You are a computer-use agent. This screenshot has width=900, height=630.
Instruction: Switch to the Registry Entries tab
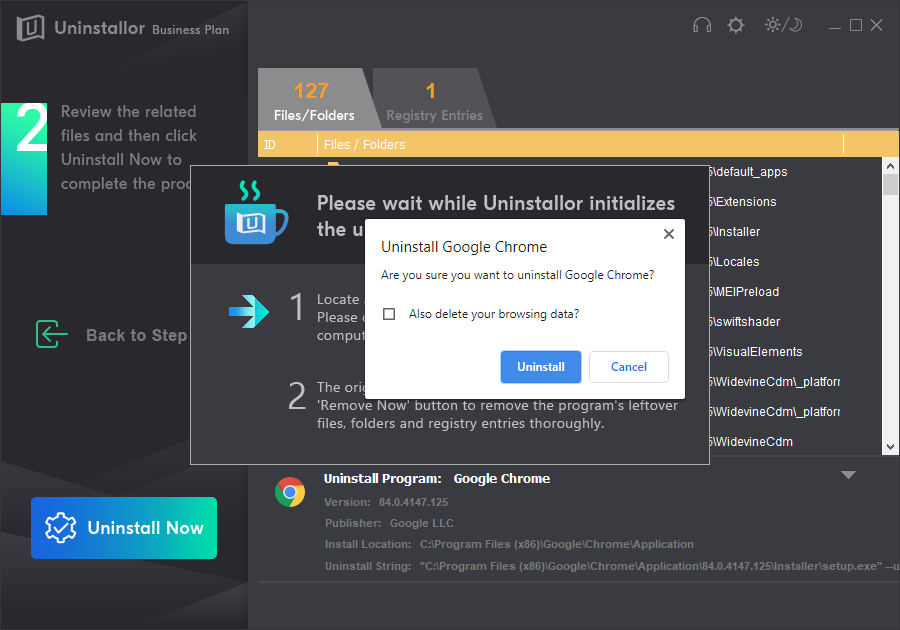pyautogui.click(x=434, y=99)
